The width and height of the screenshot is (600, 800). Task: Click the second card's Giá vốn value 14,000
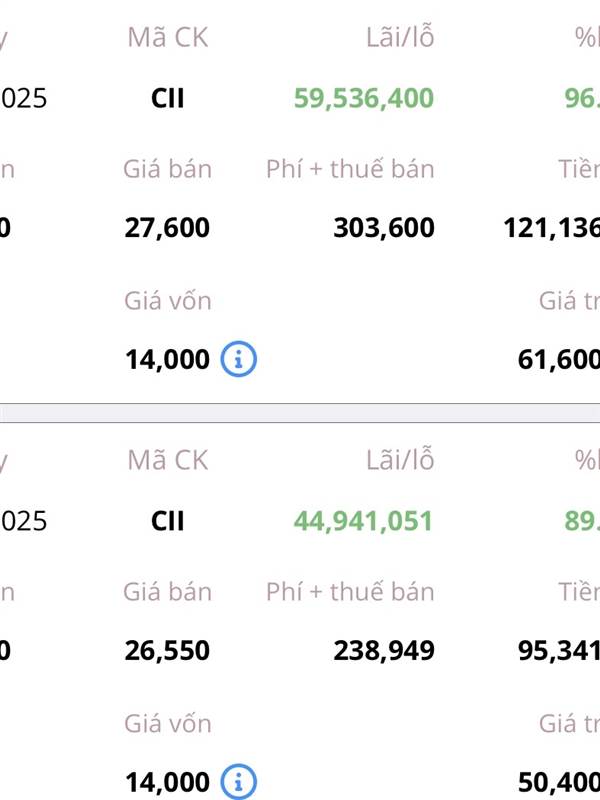(x=167, y=782)
